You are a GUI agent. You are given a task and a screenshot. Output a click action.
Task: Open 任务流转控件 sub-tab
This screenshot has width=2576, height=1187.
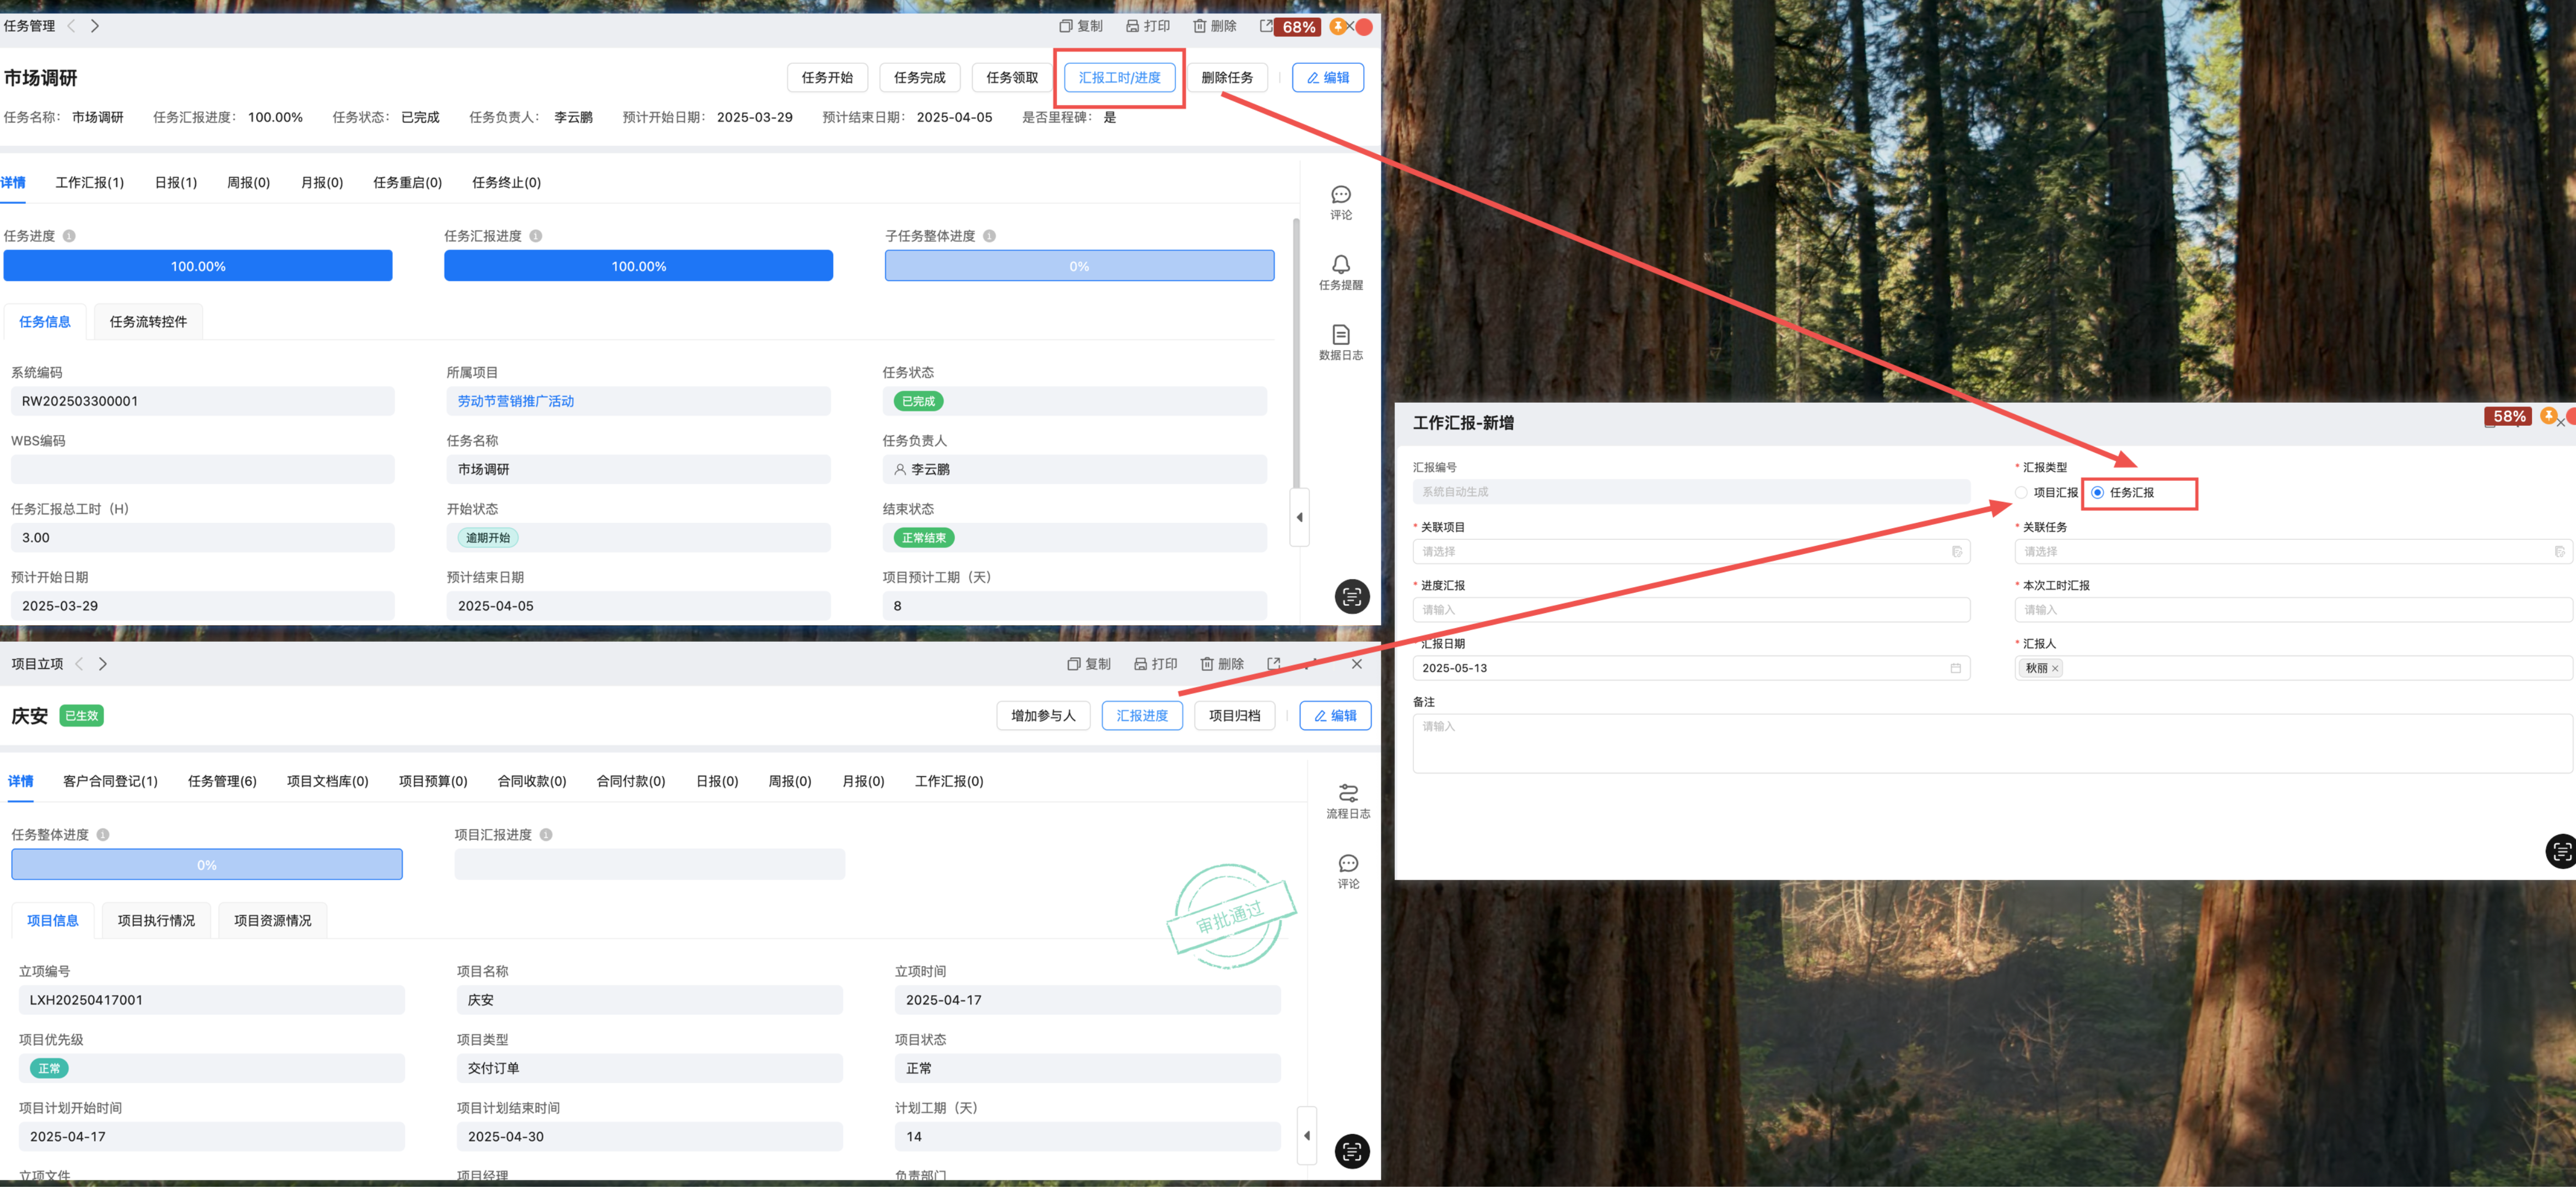[x=148, y=322]
